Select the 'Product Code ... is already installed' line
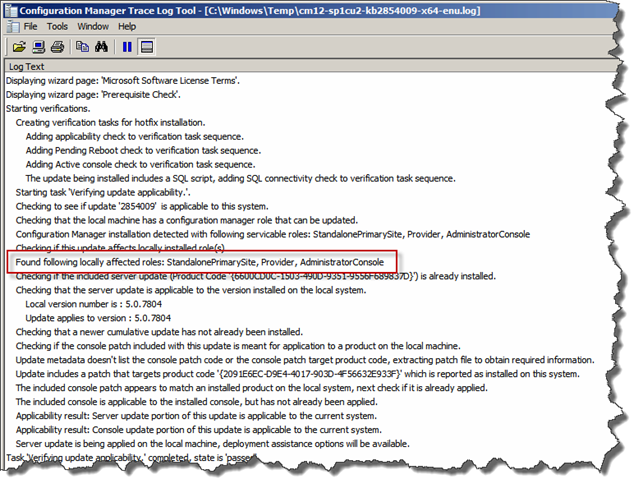This screenshot has height=493, width=643. 255,276
